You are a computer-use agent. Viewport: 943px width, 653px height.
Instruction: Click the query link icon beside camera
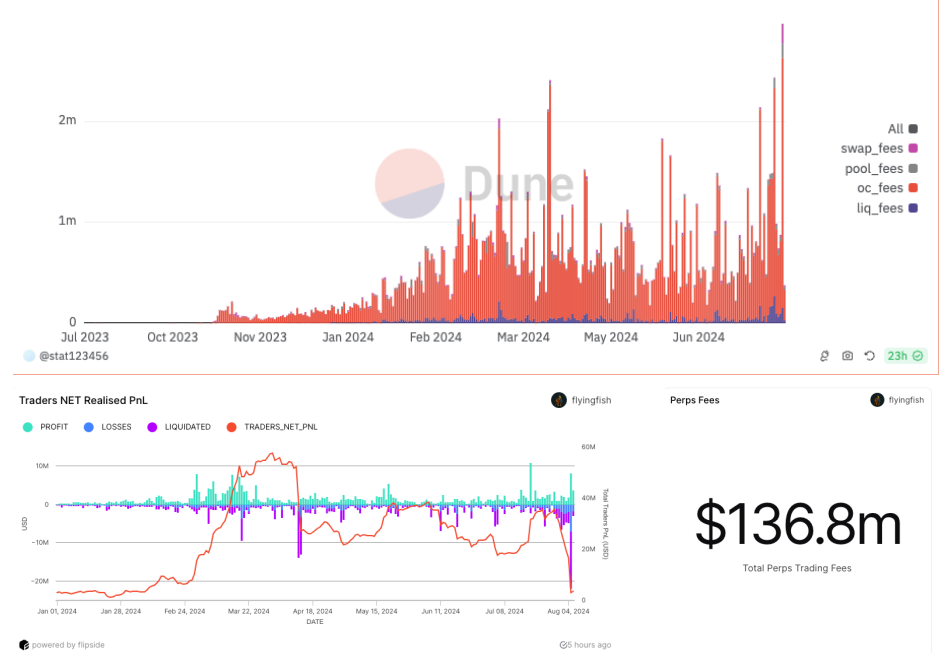(825, 356)
